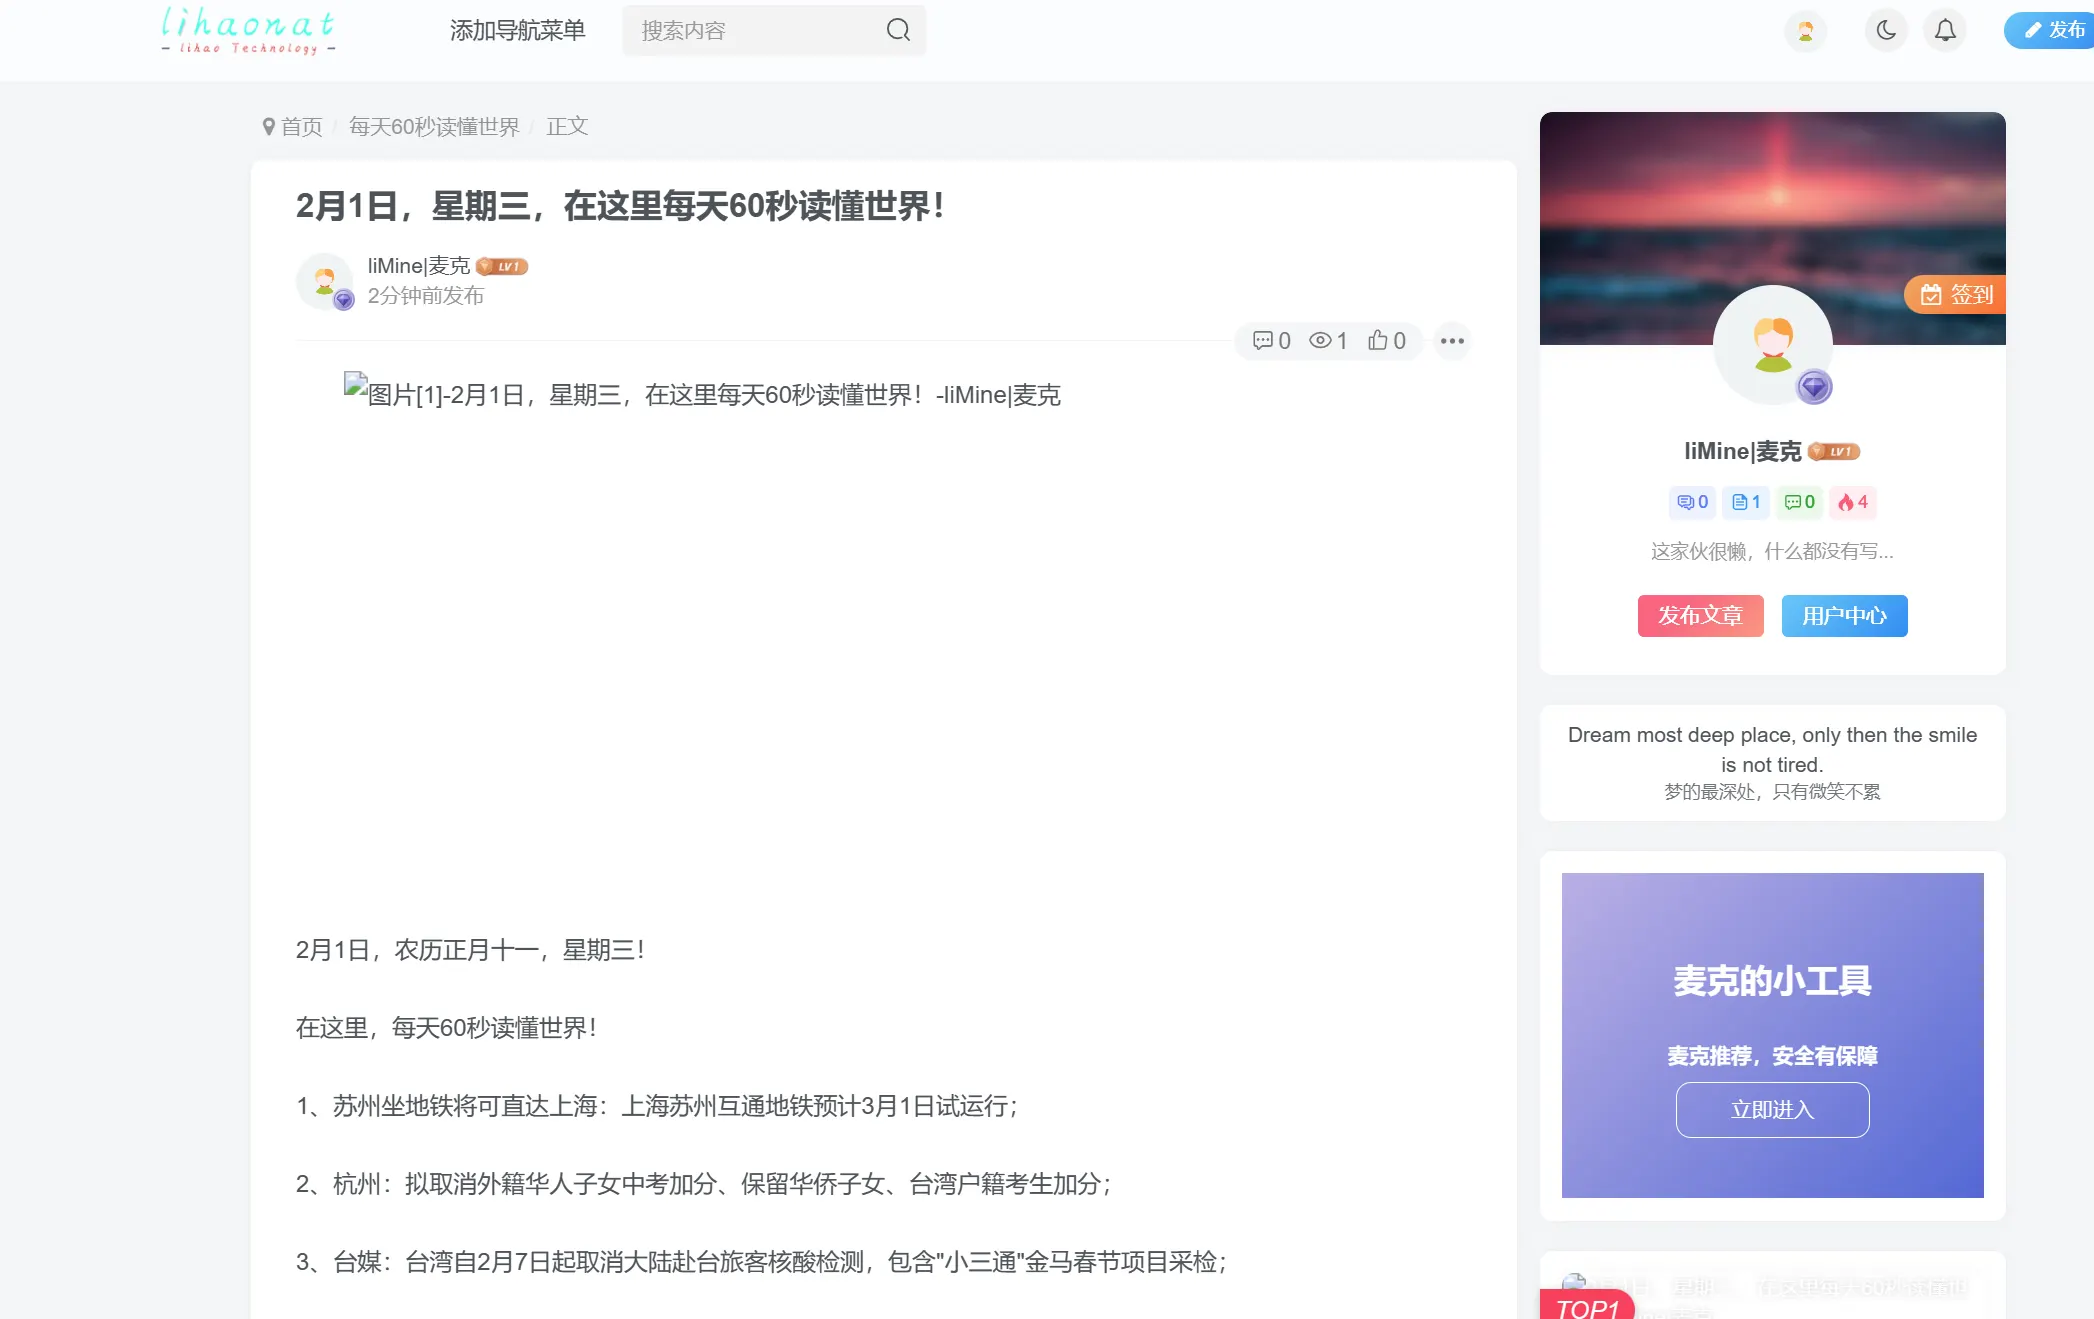Click the LV1 badge in the sidebar card
Screen dimensions: 2094x1319
[x=1835, y=452]
